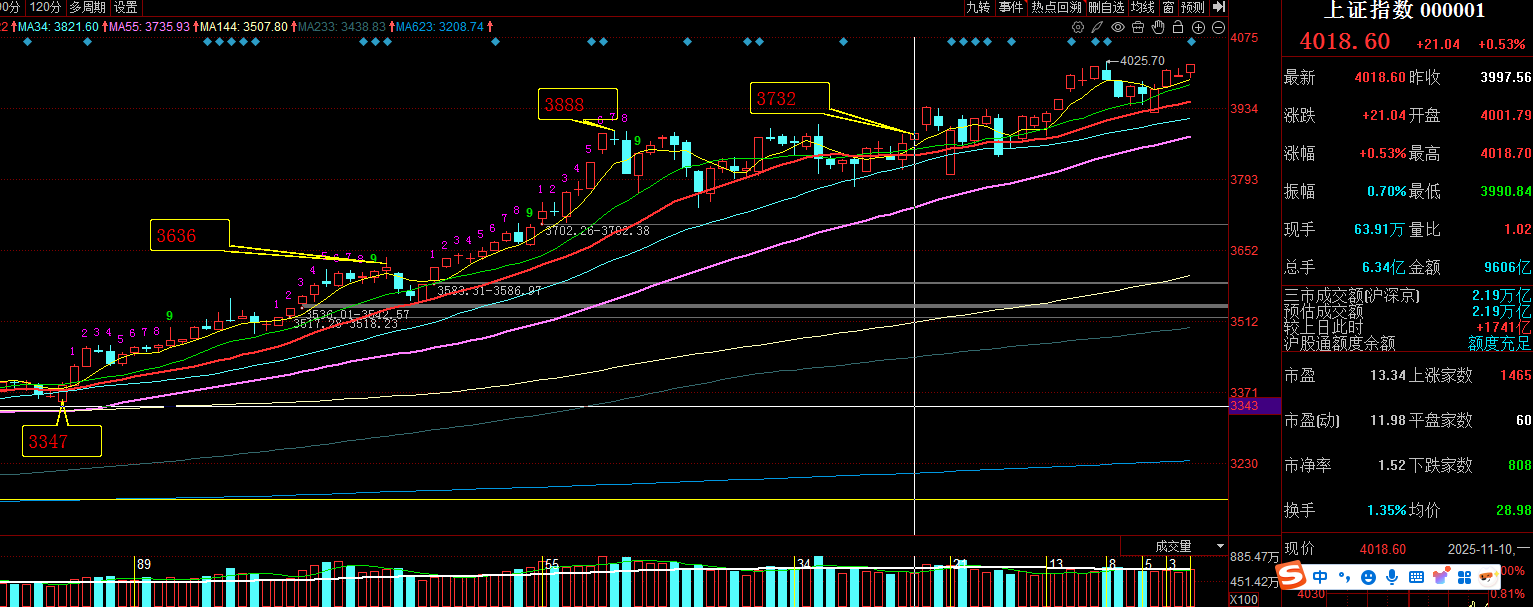Open the 设置 settings tab

pos(126,7)
